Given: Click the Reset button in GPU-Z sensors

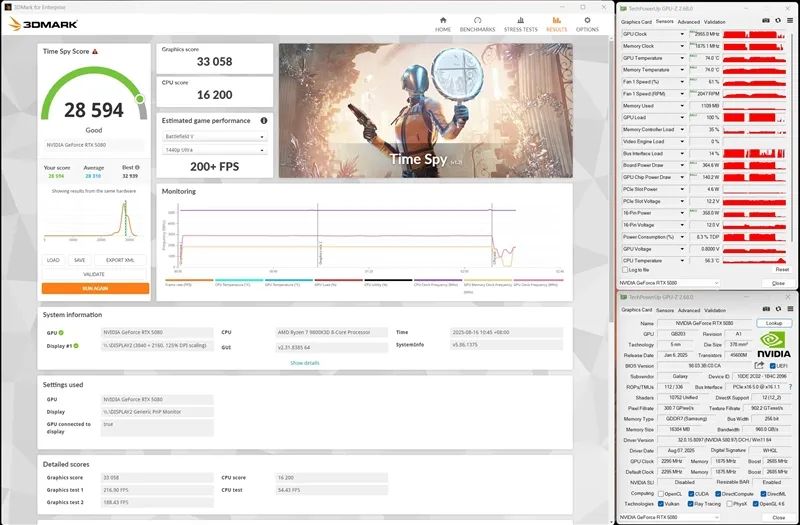Looking at the screenshot, I should [782, 269].
